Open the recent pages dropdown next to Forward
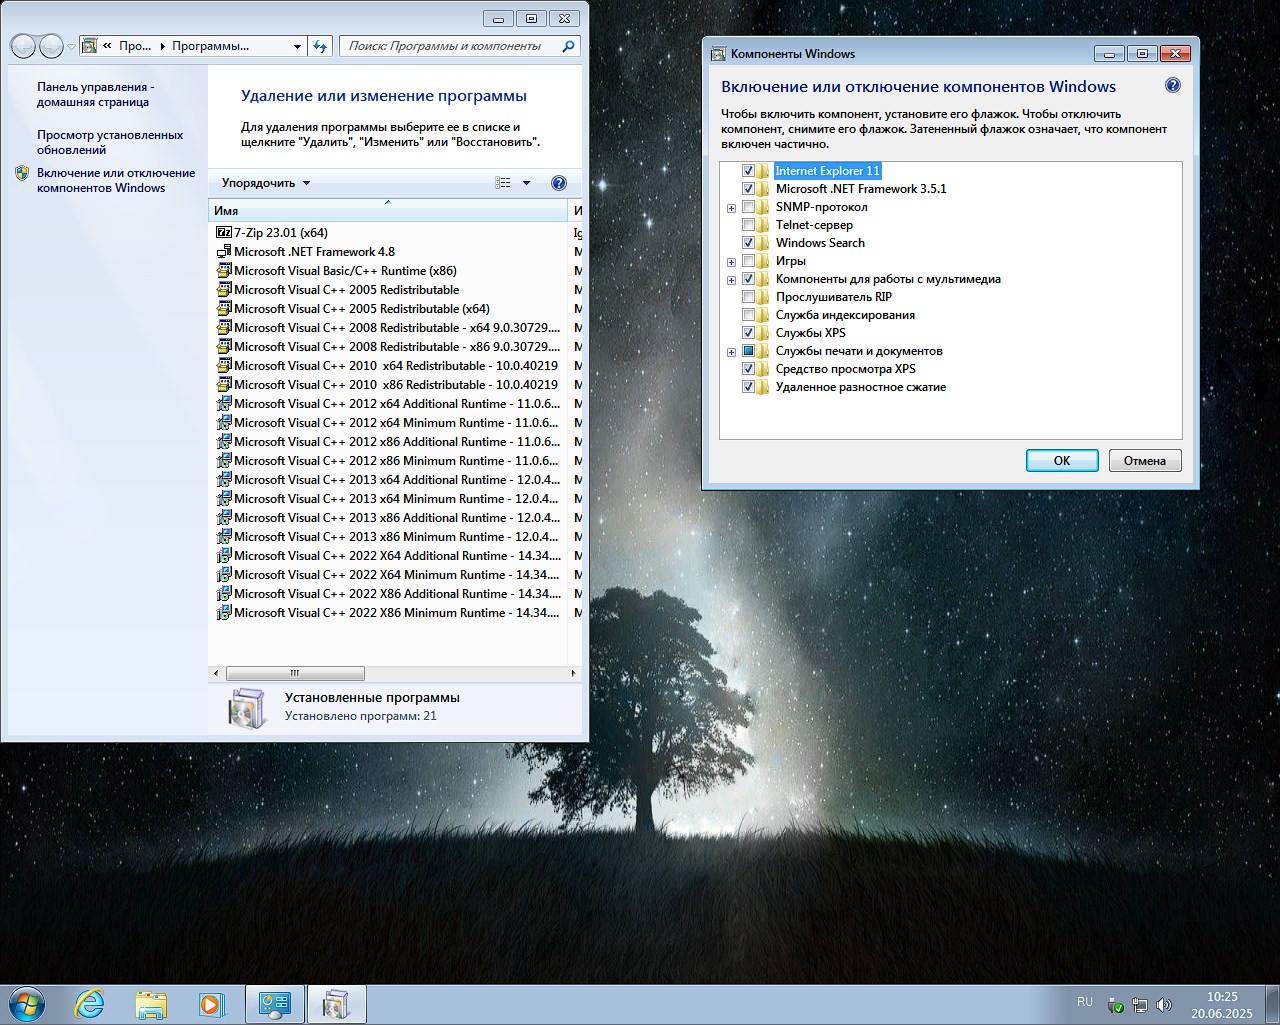This screenshot has height=1025, width=1280. [x=71, y=47]
